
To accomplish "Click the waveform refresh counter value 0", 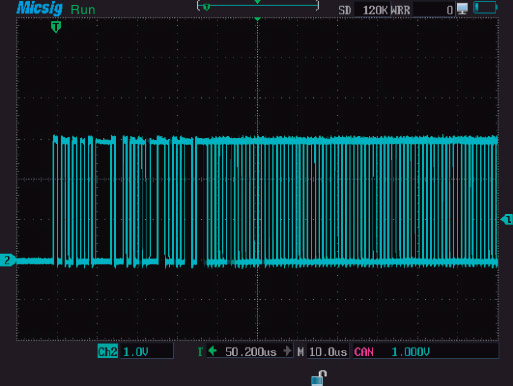I will pos(450,10).
